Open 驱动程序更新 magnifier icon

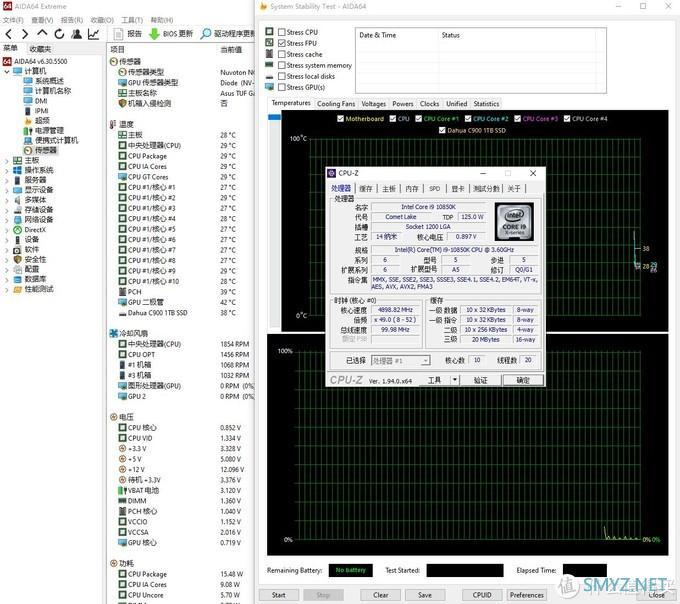click(206, 34)
